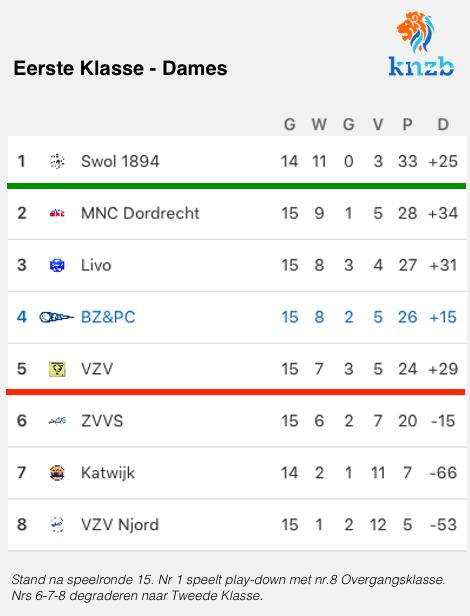The height and width of the screenshot is (616, 470).
Task: Click the red relegation line under VZV
Action: [x=236, y=392]
